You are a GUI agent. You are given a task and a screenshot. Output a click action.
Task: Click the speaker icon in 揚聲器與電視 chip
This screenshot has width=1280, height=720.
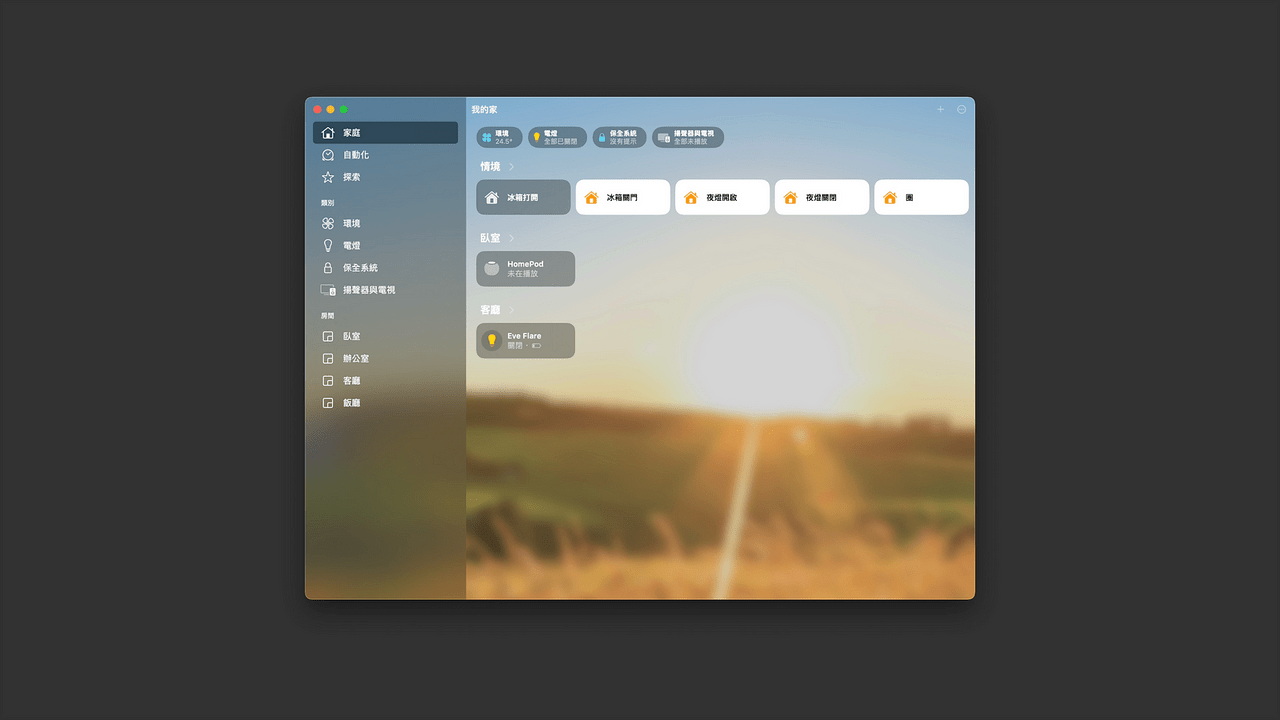[x=664, y=137]
